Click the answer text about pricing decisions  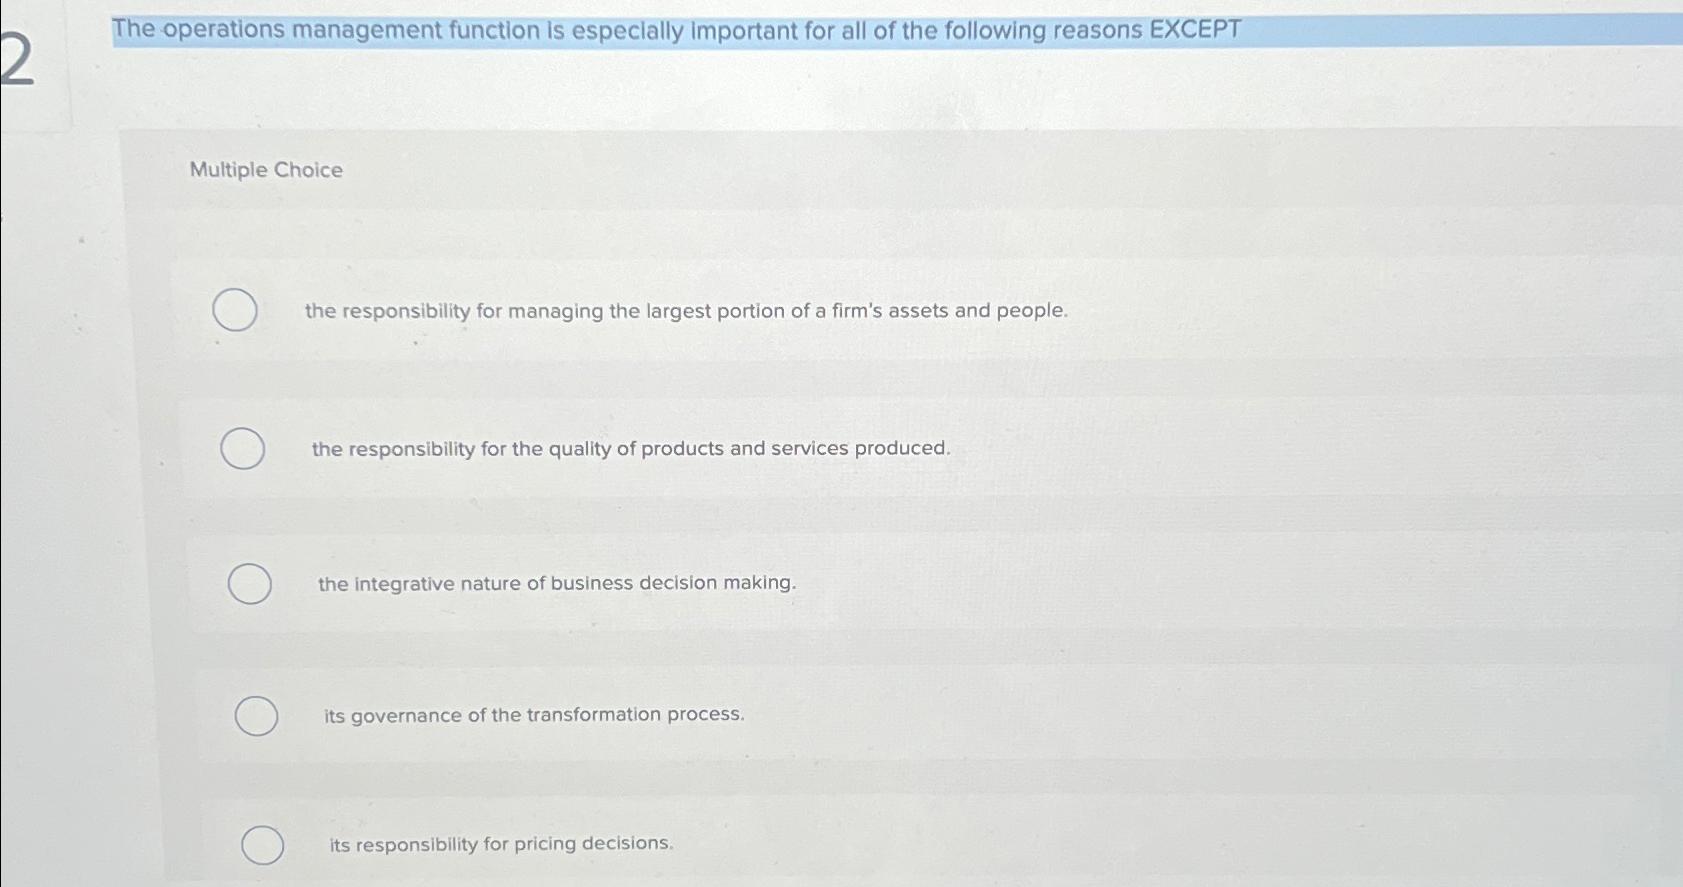tap(499, 843)
